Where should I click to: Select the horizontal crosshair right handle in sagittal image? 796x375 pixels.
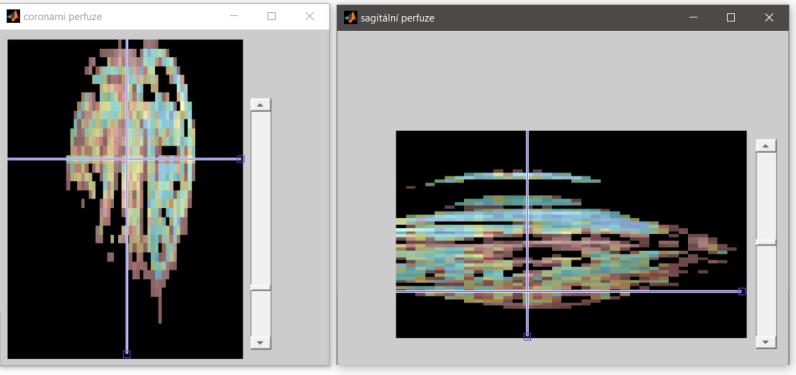tap(742, 291)
